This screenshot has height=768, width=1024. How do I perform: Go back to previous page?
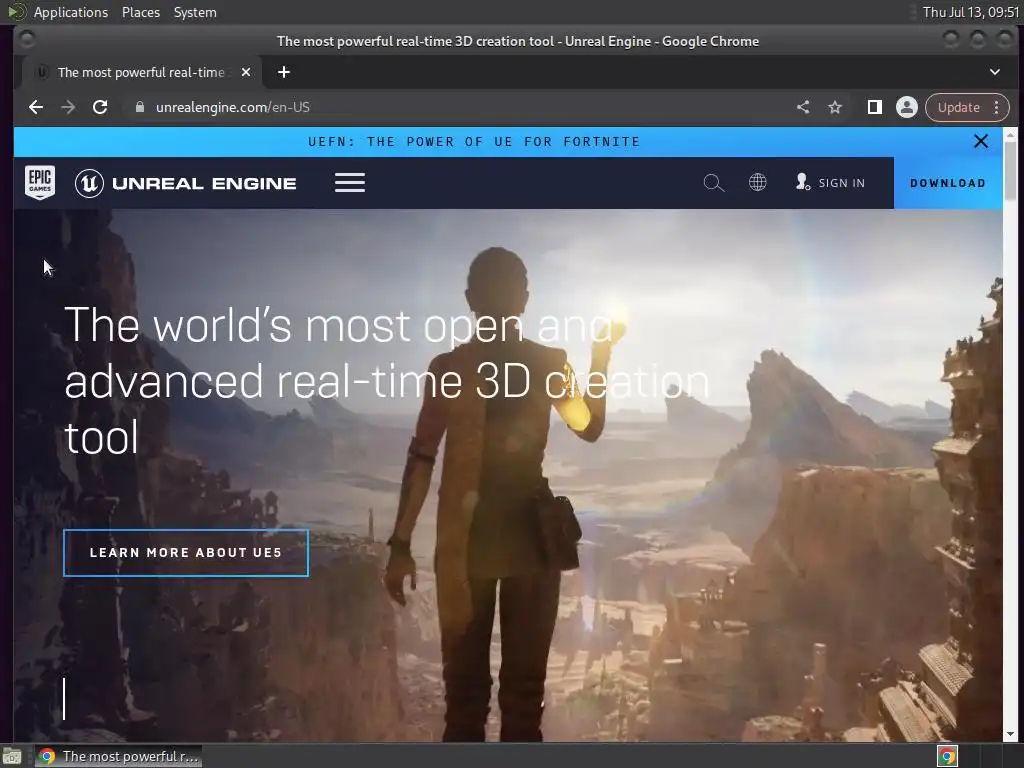pyautogui.click(x=36, y=107)
